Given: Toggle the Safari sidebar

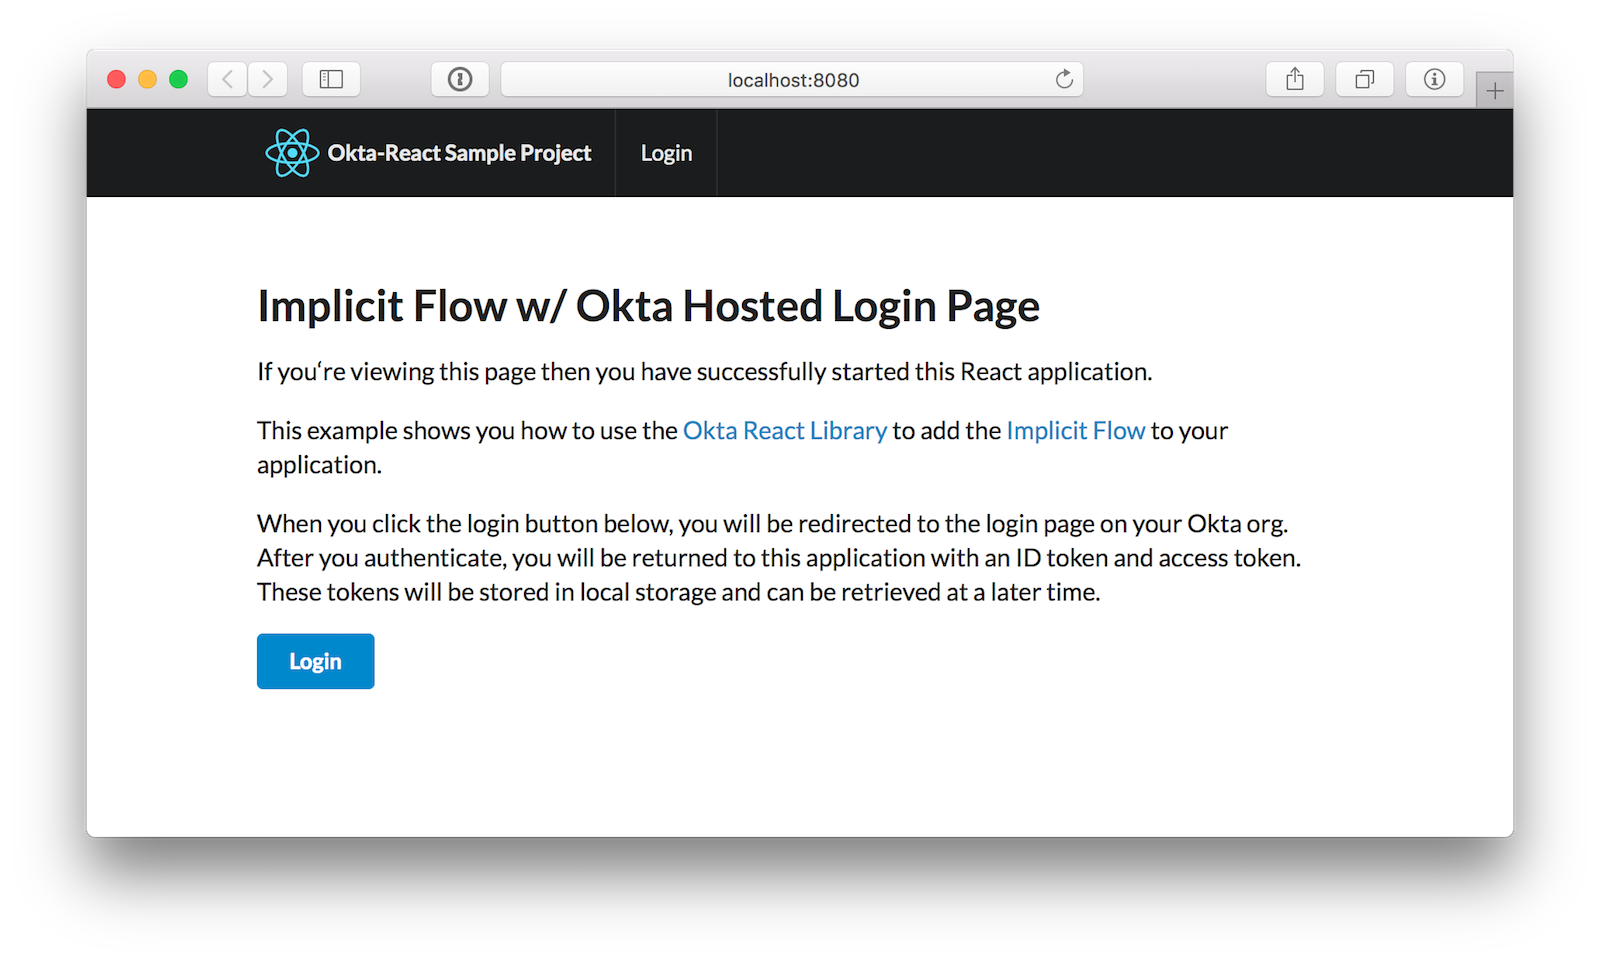Looking at the screenshot, I should coord(331,79).
